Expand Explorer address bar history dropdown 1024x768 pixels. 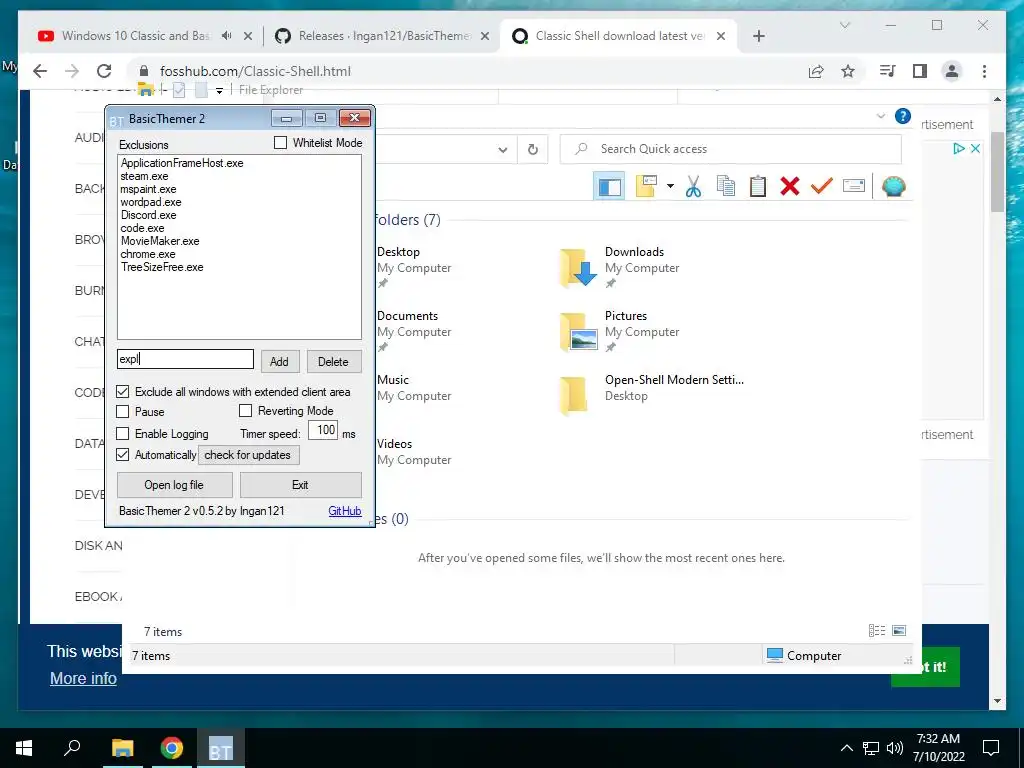pos(503,150)
